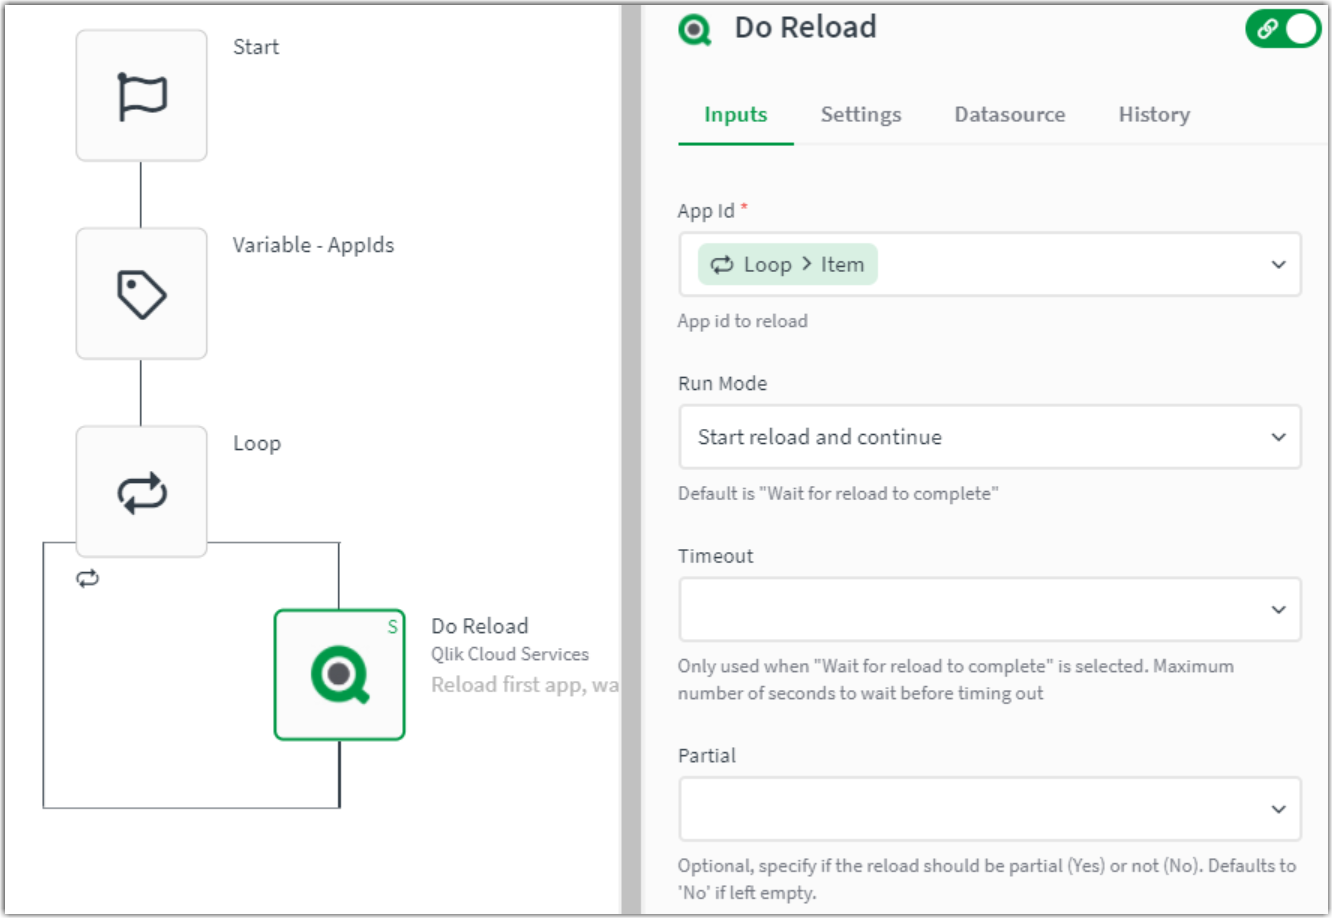Click the Qlik Cloud Services subtitle

point(510,654)
